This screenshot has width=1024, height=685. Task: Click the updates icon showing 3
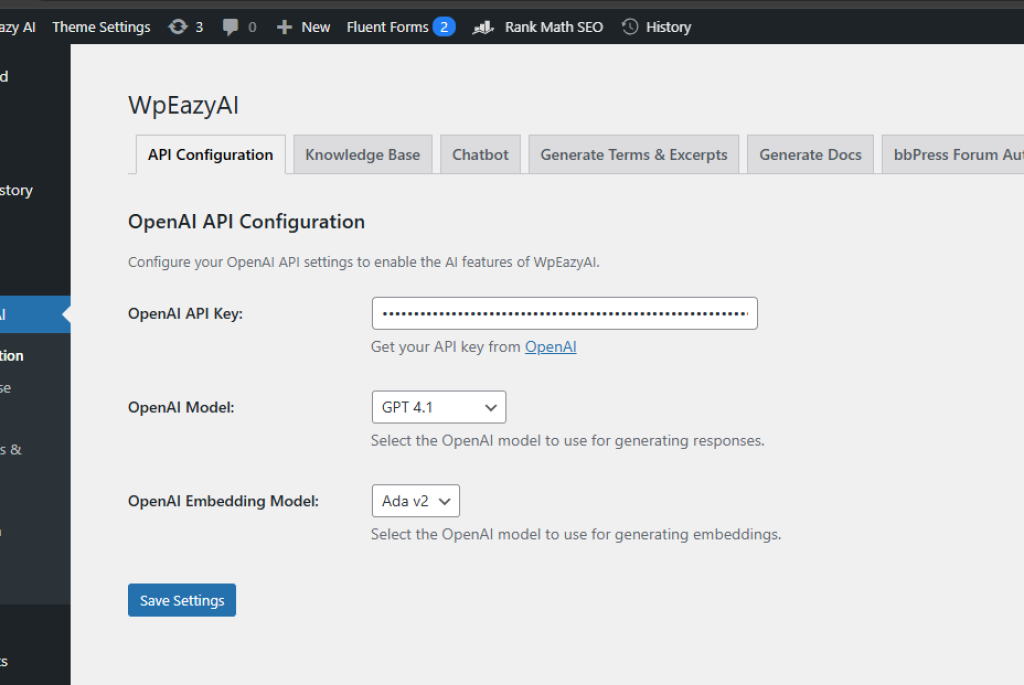pyautogui.click(x=178, y=27)
